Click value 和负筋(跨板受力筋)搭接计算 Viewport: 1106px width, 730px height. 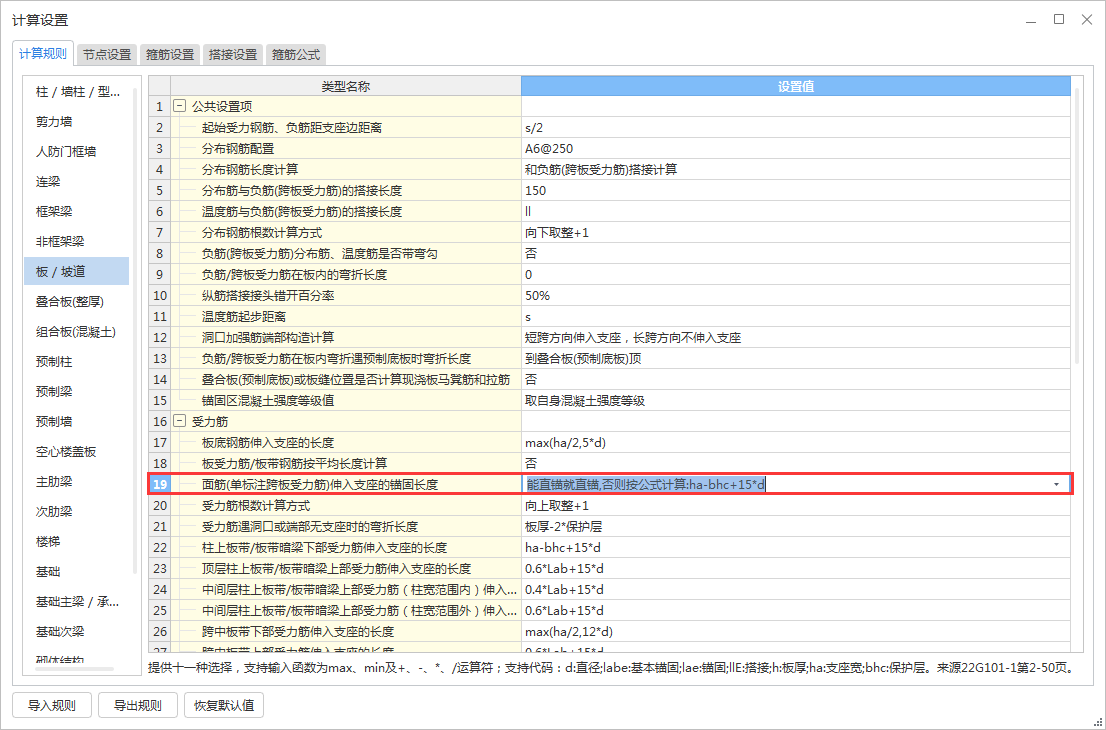click(x=796, y=170)
